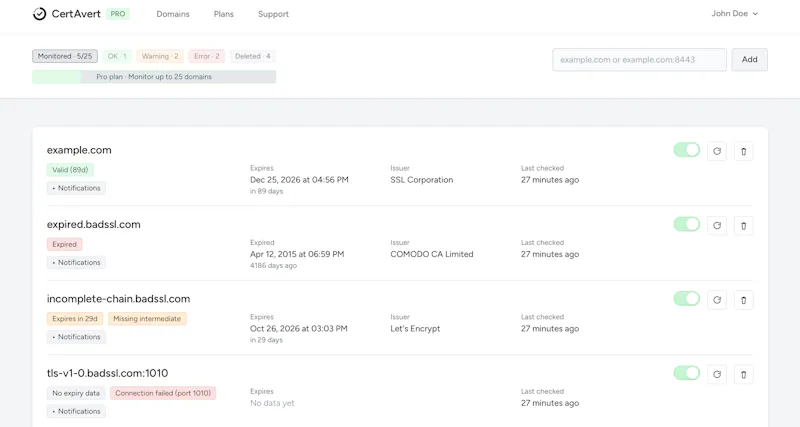Open the Domains nav item

point(173,14)
